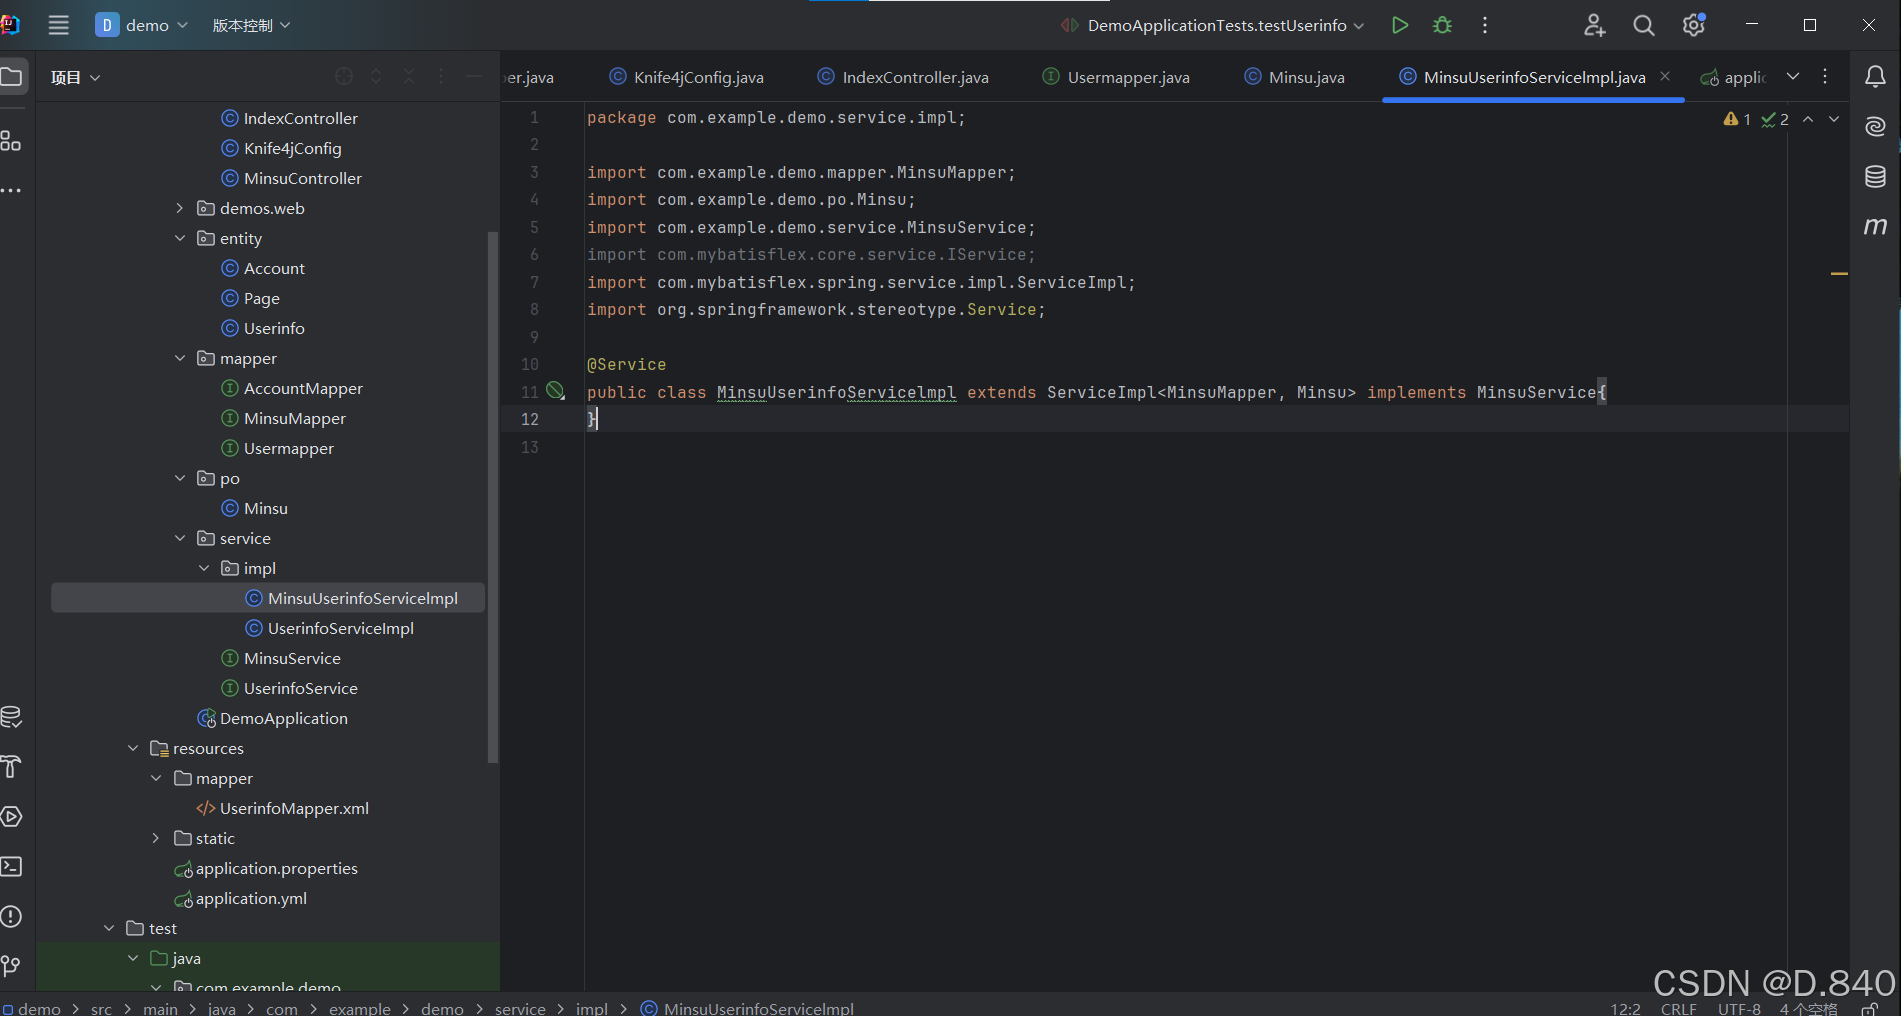Click UTF-8 encoding in the status bar
The width and height of the screenshot is (1901, 1016).
pyautogui.click(x=1739, y=1009)
